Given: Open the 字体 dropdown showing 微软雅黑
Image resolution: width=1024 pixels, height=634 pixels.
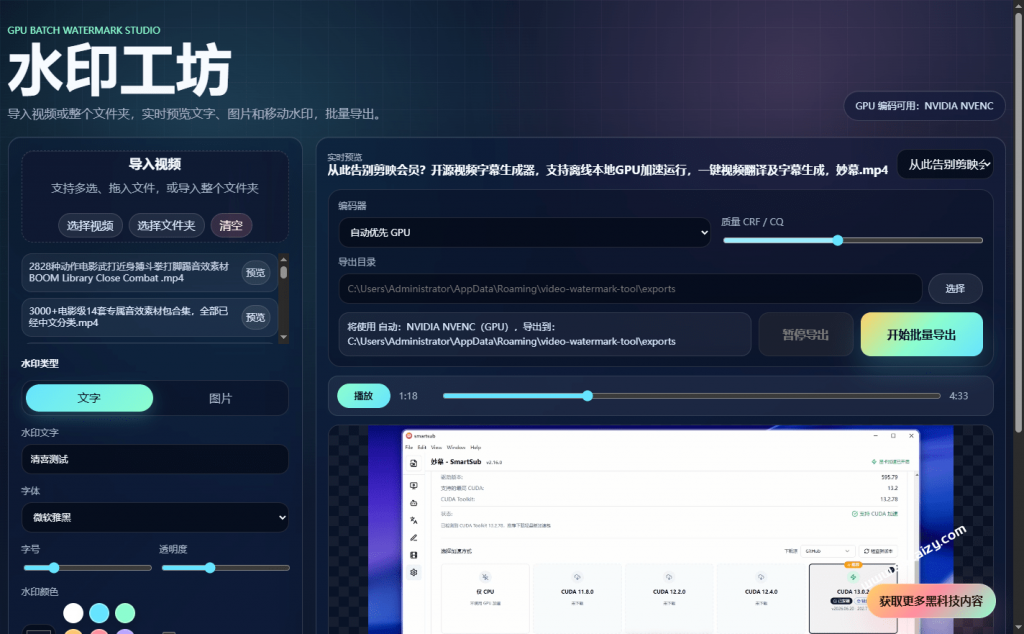Looking at the screenshot, I should pos(155,518).
